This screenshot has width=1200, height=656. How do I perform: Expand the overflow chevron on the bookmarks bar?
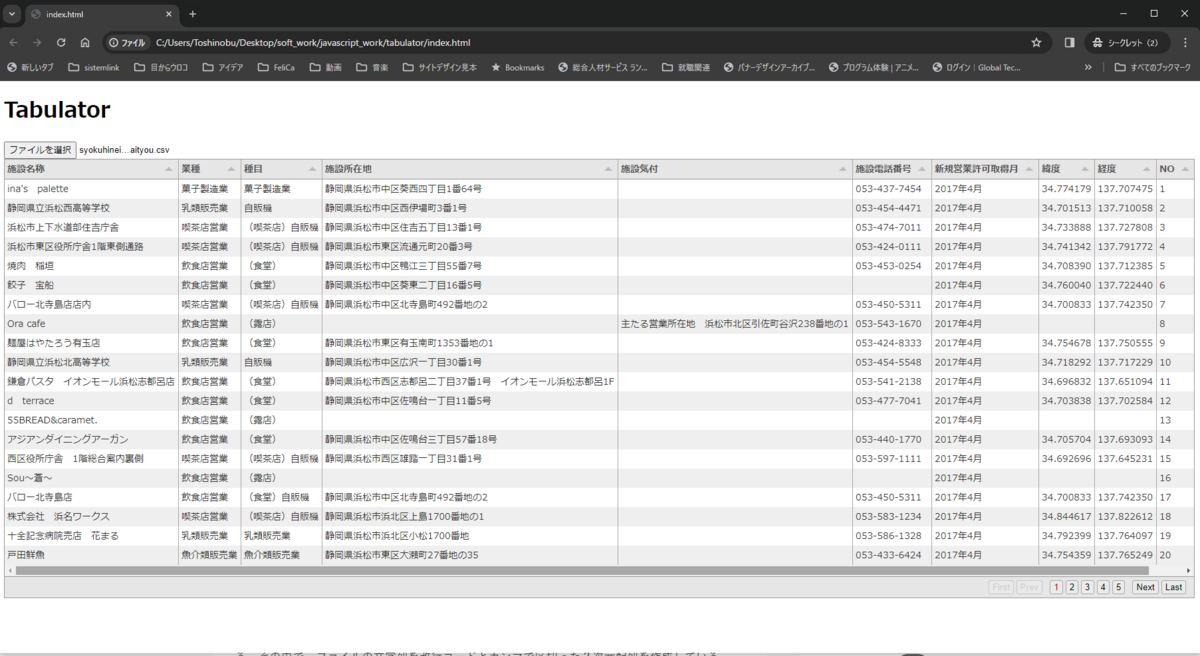tap(1087, 67)
